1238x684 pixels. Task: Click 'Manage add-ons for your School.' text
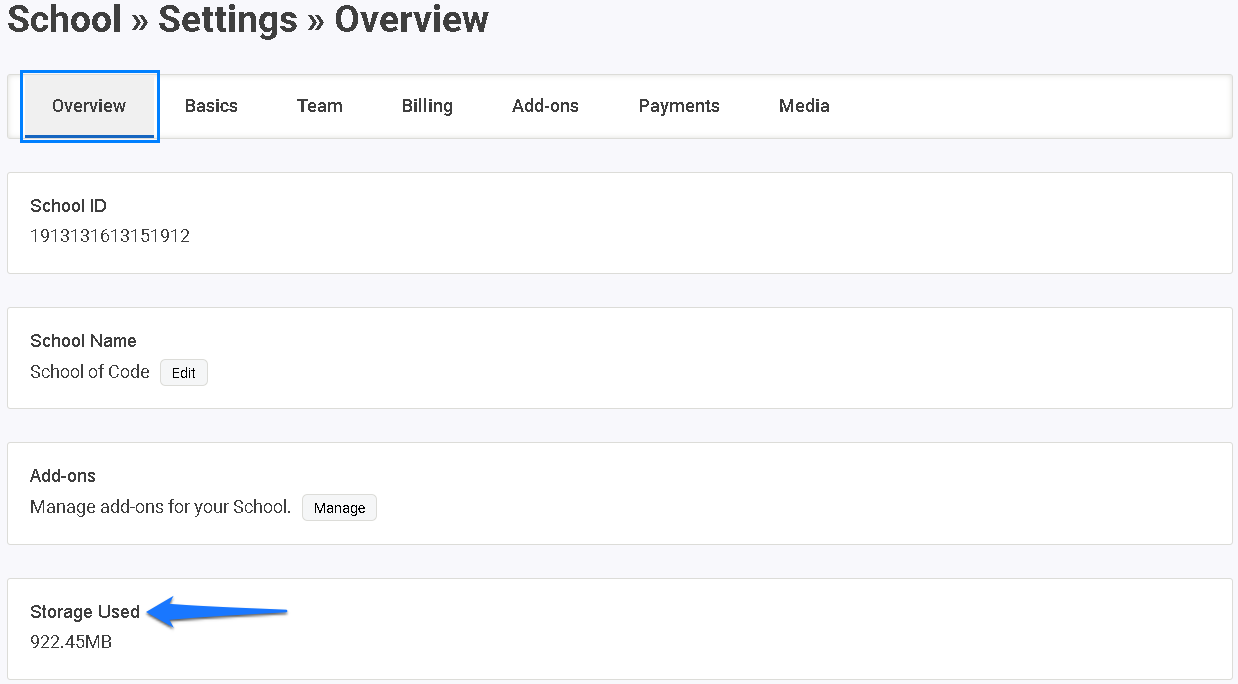pos(160,507)
